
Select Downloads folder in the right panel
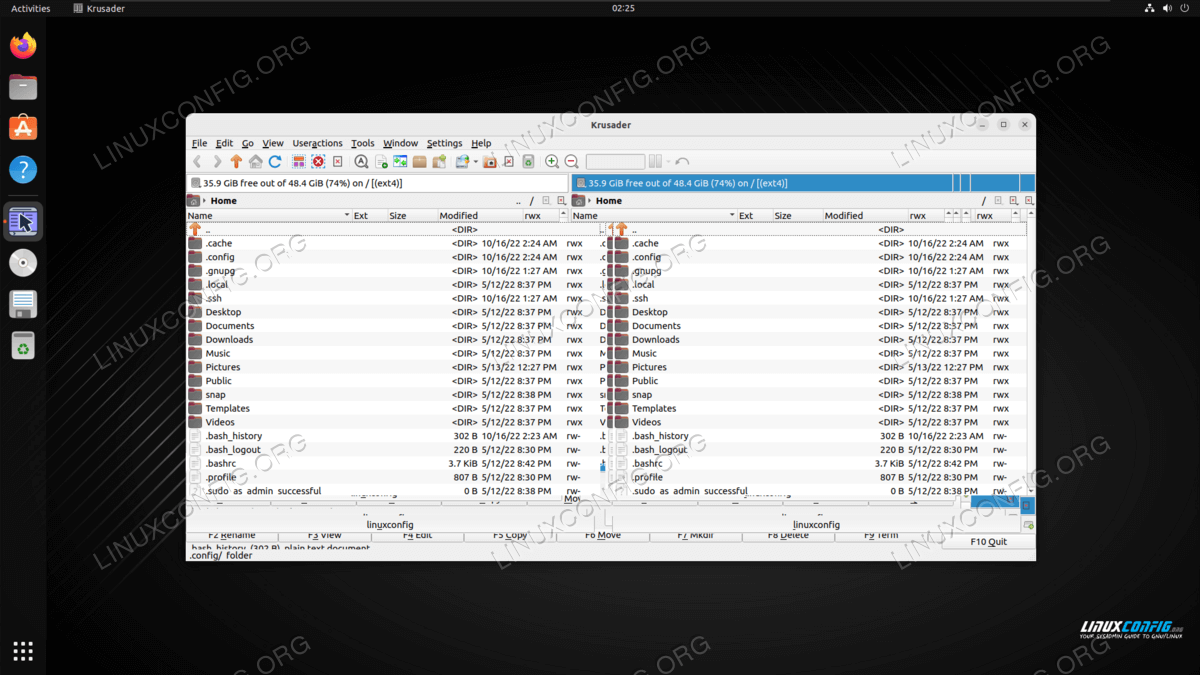click(818, 340)
